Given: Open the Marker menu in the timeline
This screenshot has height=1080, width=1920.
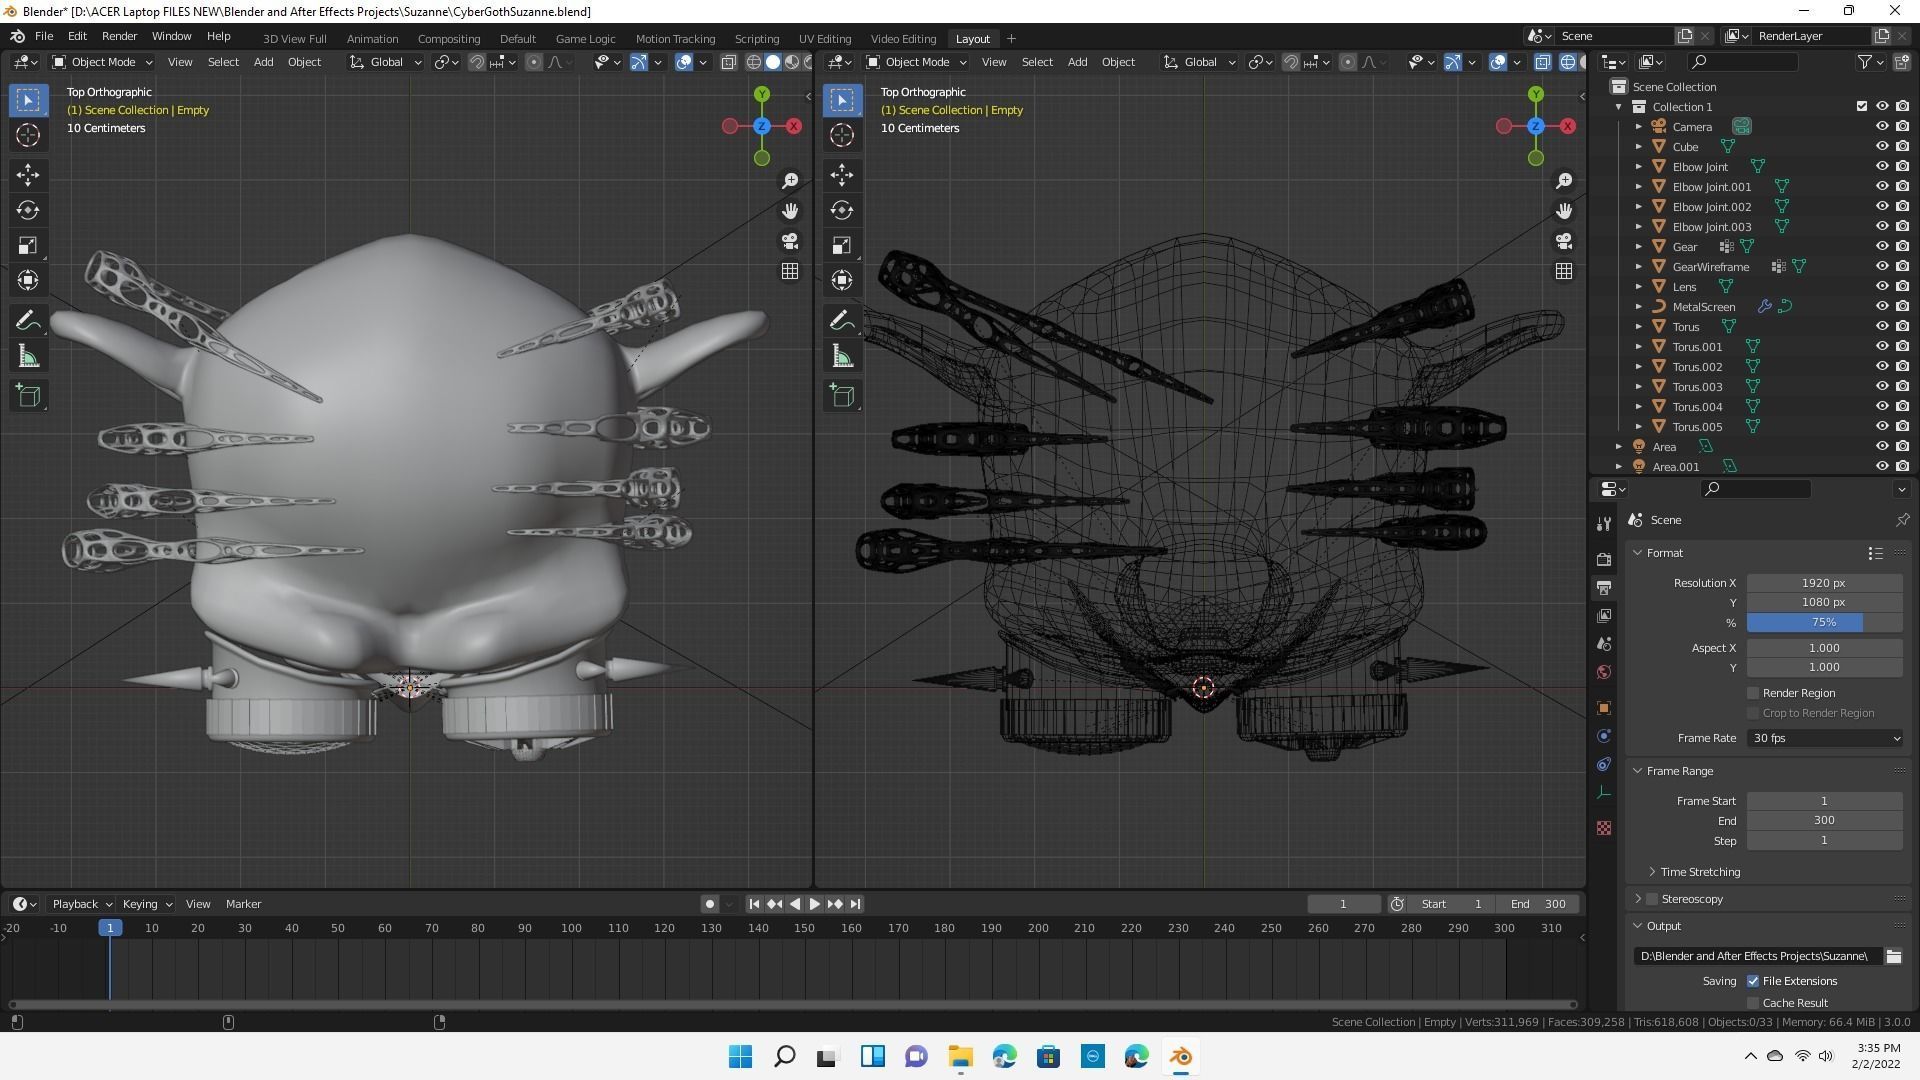Looking at the screenshot, I should (x=243, y=904).
